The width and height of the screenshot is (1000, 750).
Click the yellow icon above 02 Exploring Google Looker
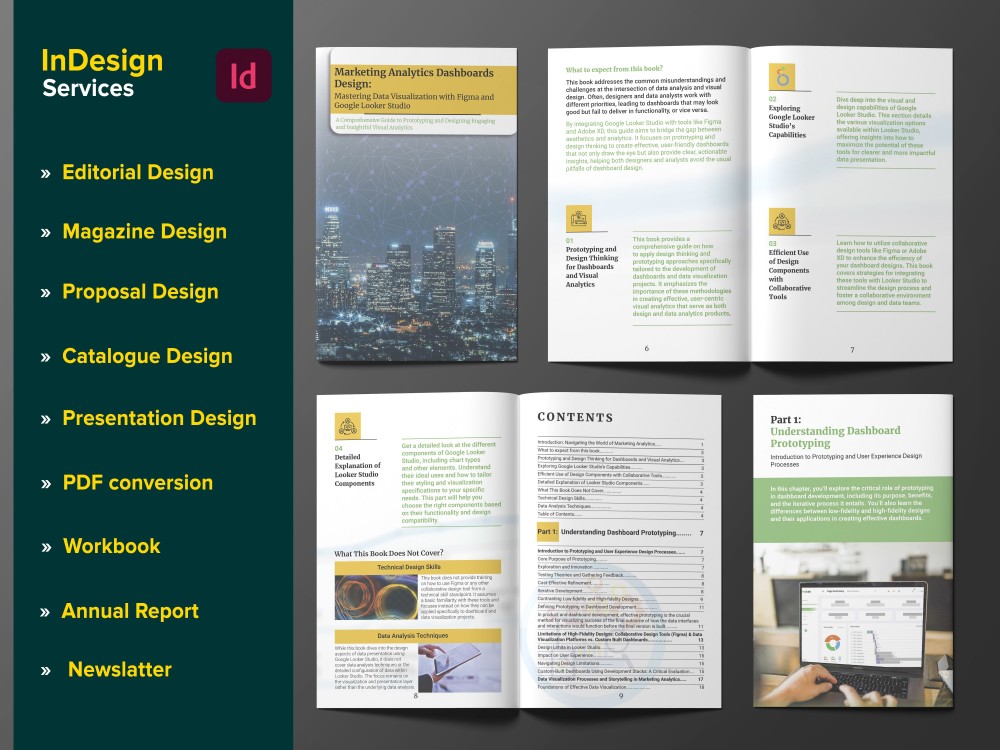tap(781, 77)
